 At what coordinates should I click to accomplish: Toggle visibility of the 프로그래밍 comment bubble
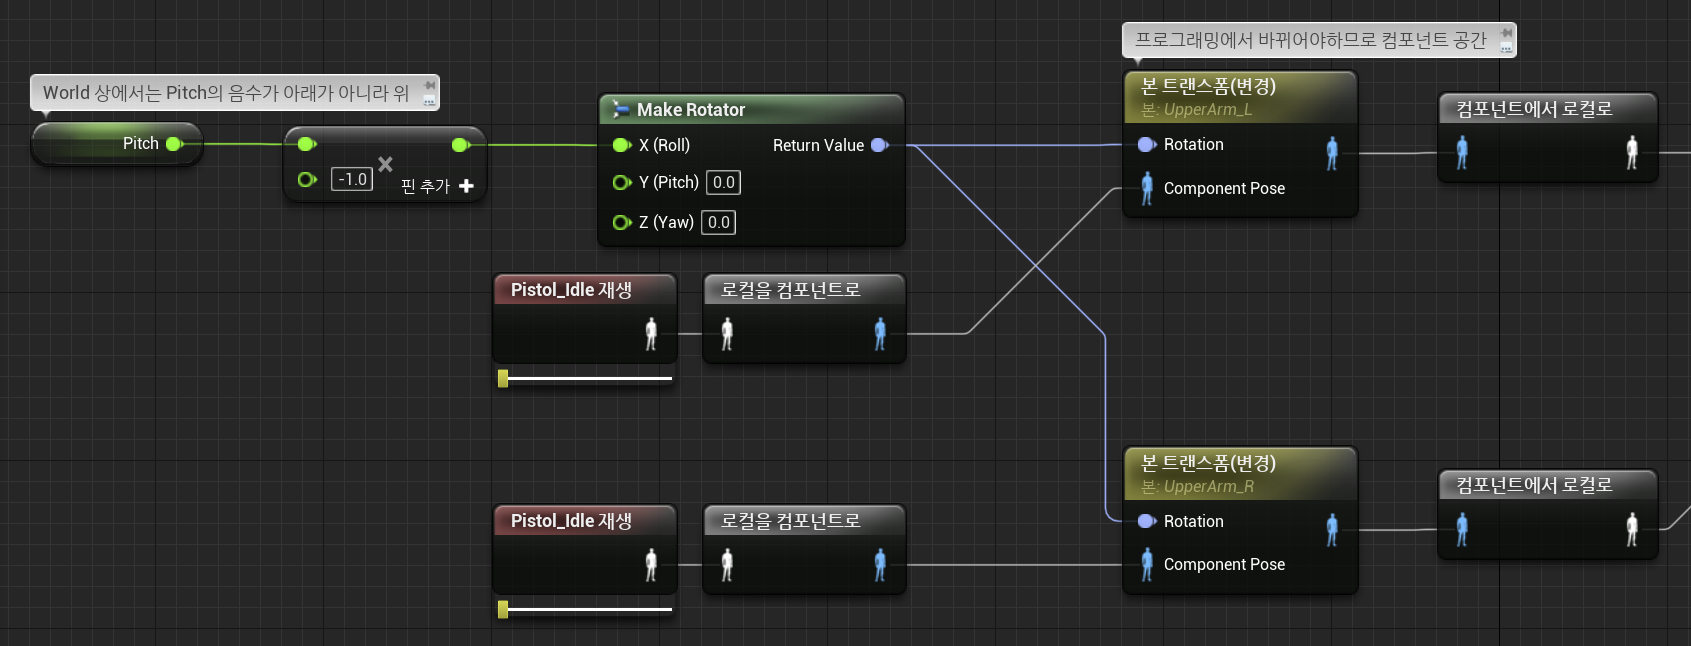[1507, 47]
